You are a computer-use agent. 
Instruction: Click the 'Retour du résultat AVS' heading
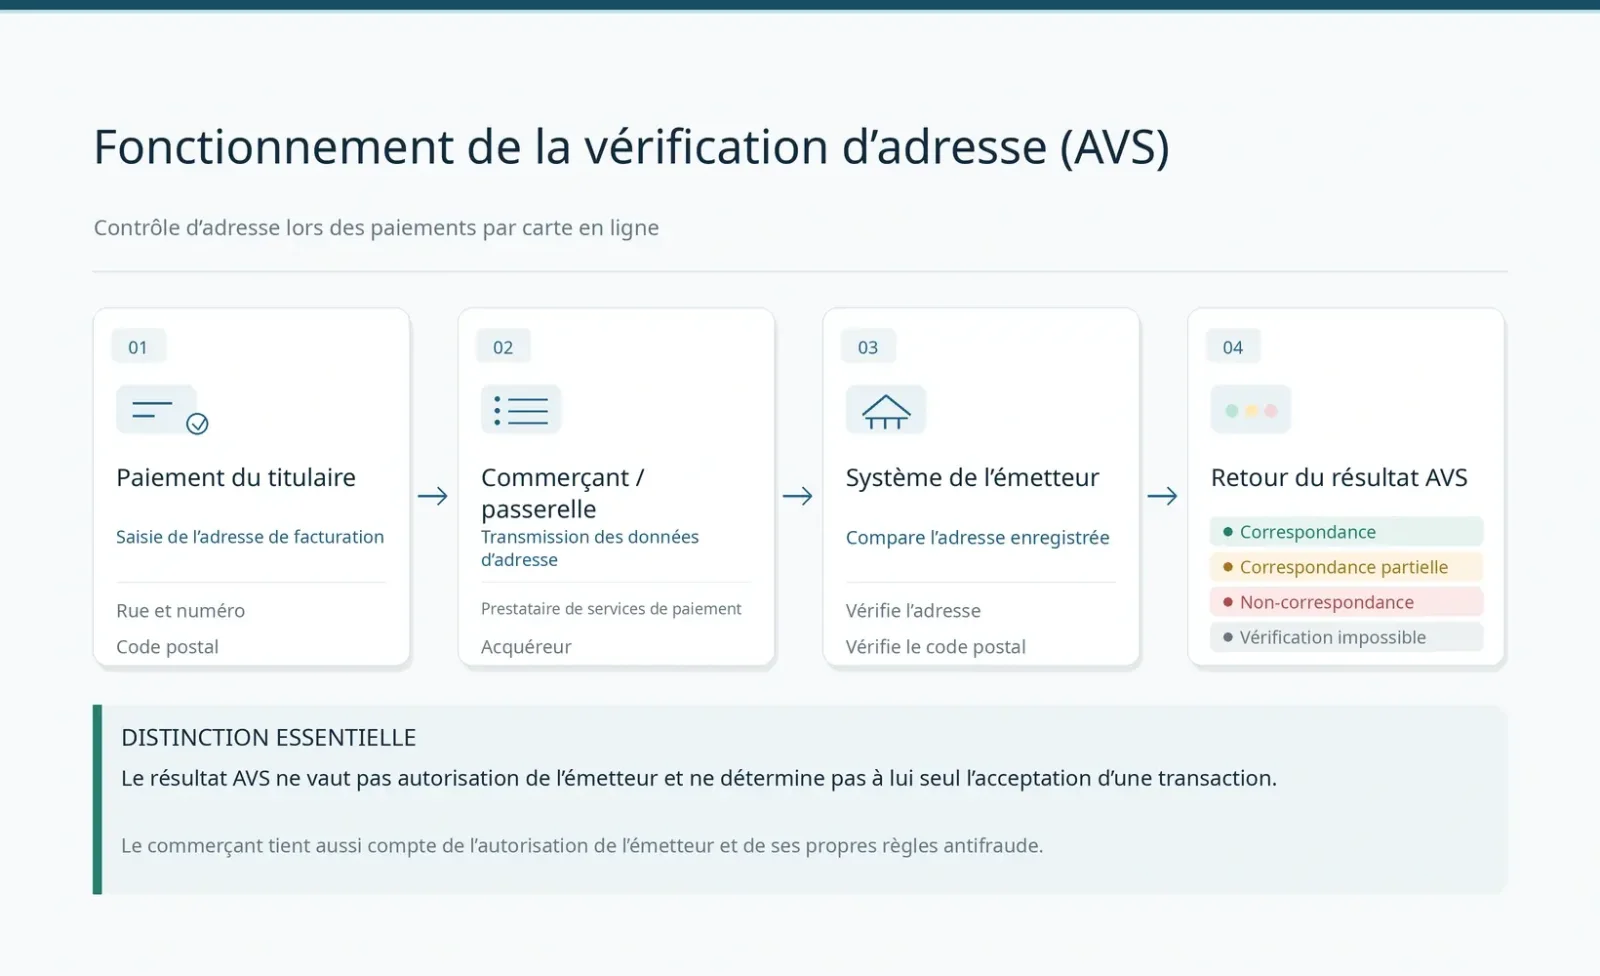[x=1339, y=478]
